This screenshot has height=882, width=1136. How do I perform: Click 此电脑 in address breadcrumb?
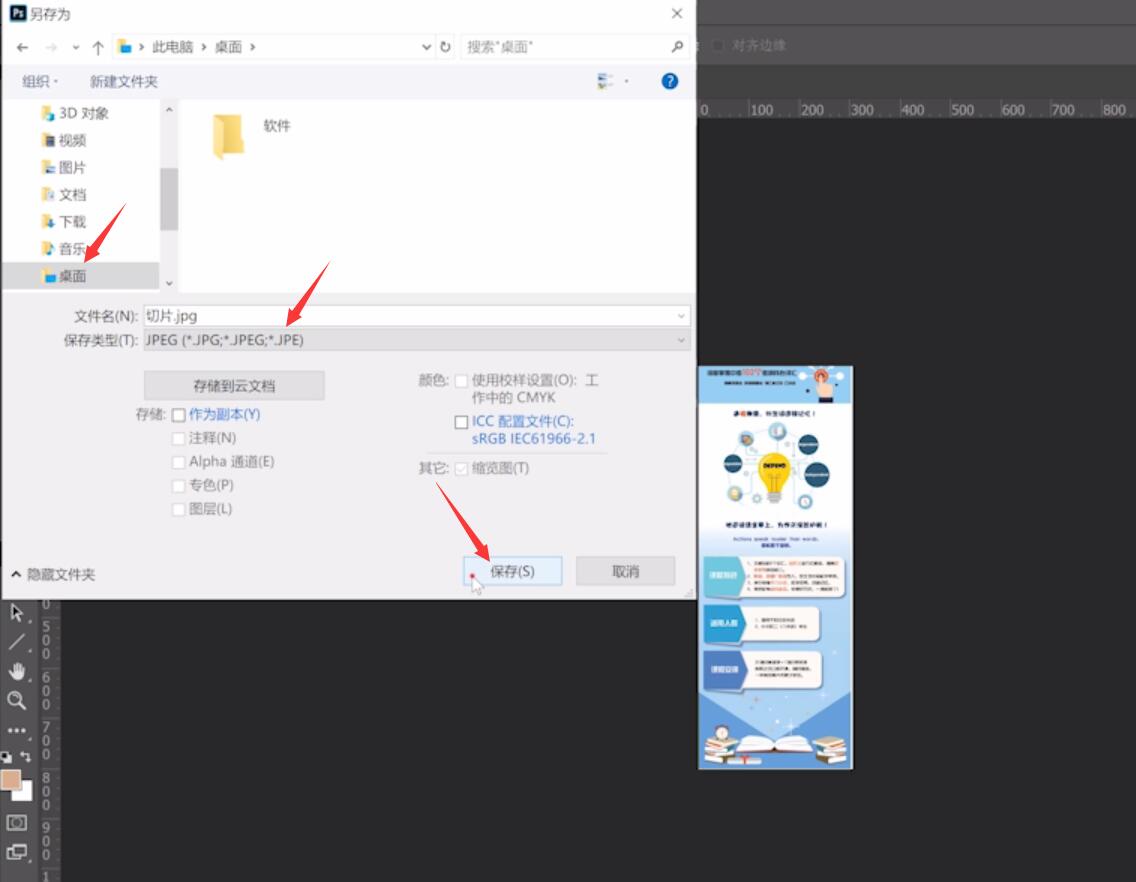[172, 47]
